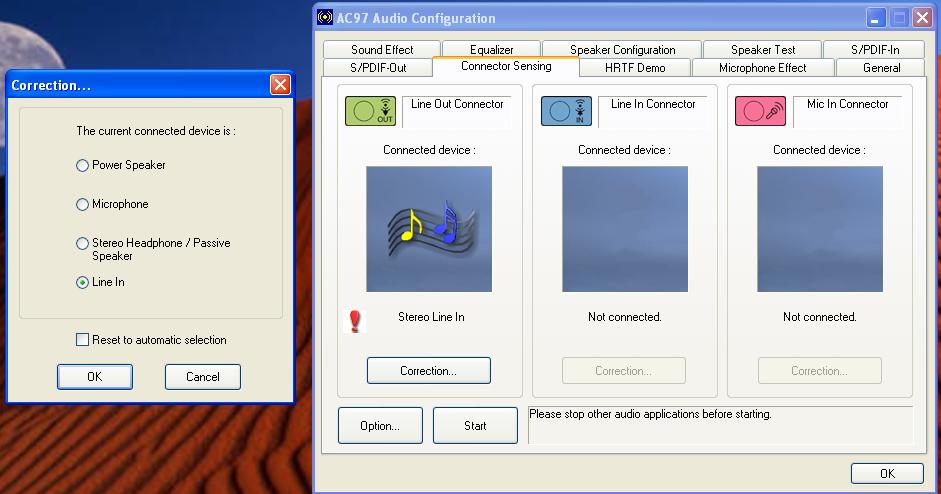Screen dimensions: 941x494
Task: Switch to the Equalizer tab
Action: 492,50
